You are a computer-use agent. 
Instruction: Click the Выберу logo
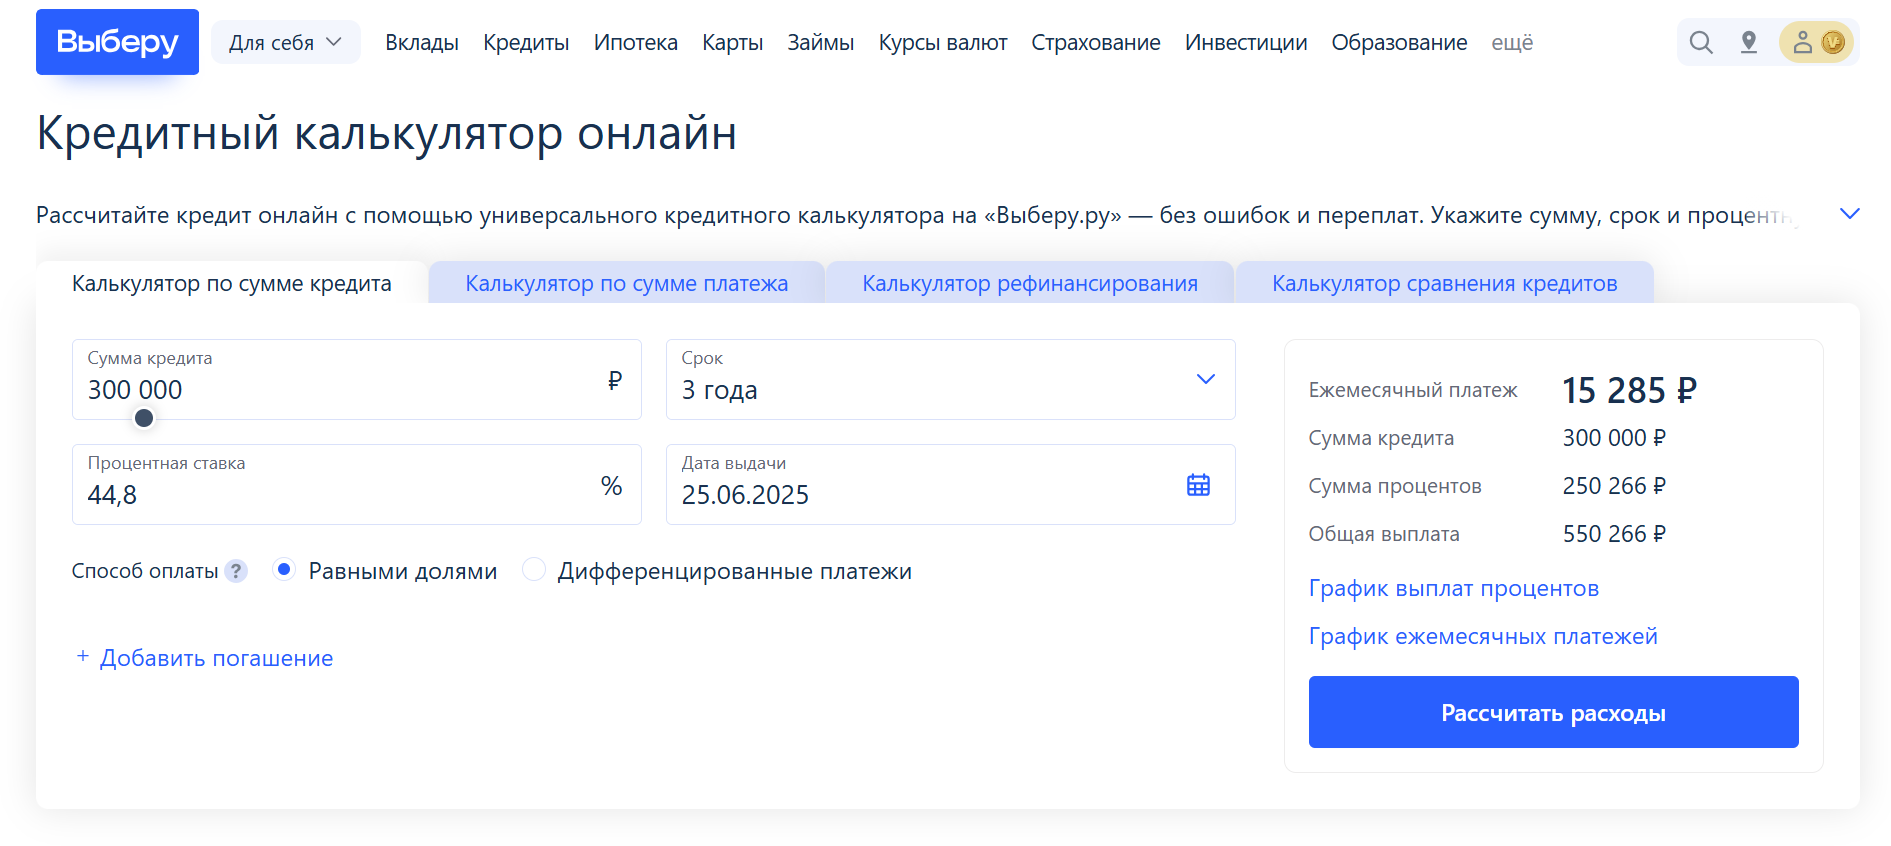[117, 42]
